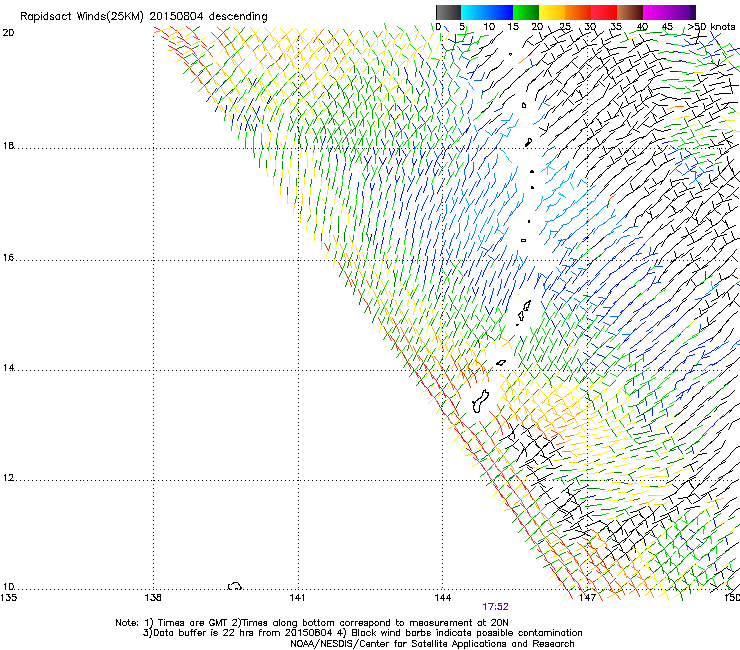Viewport: 740px width, 650px height.
Task: Click the magenta 40-45 knots color segment
Action: 656,12
